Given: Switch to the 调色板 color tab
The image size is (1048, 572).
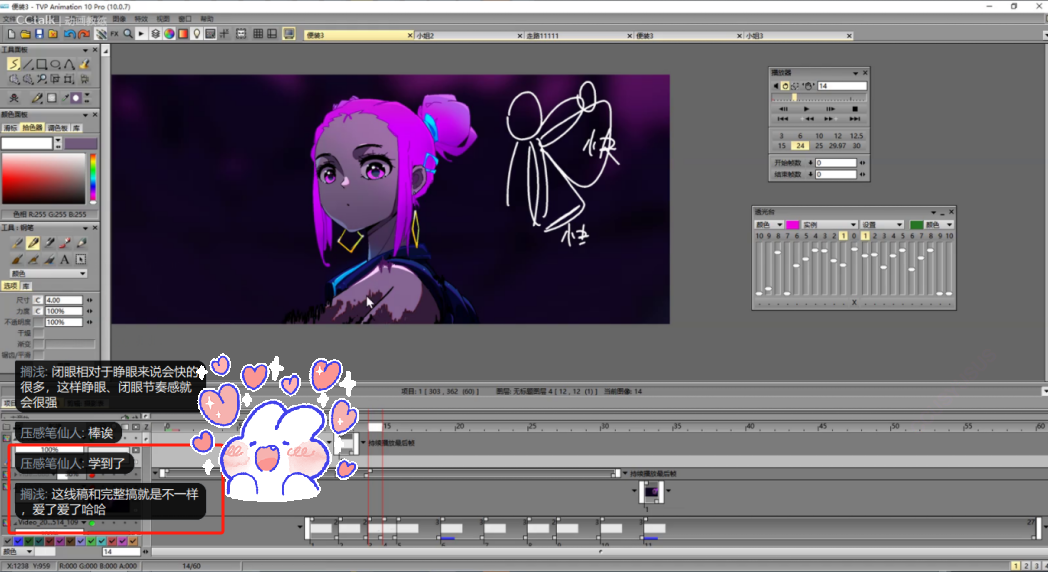Looking at the screenshot, I should tap(57, 128).
